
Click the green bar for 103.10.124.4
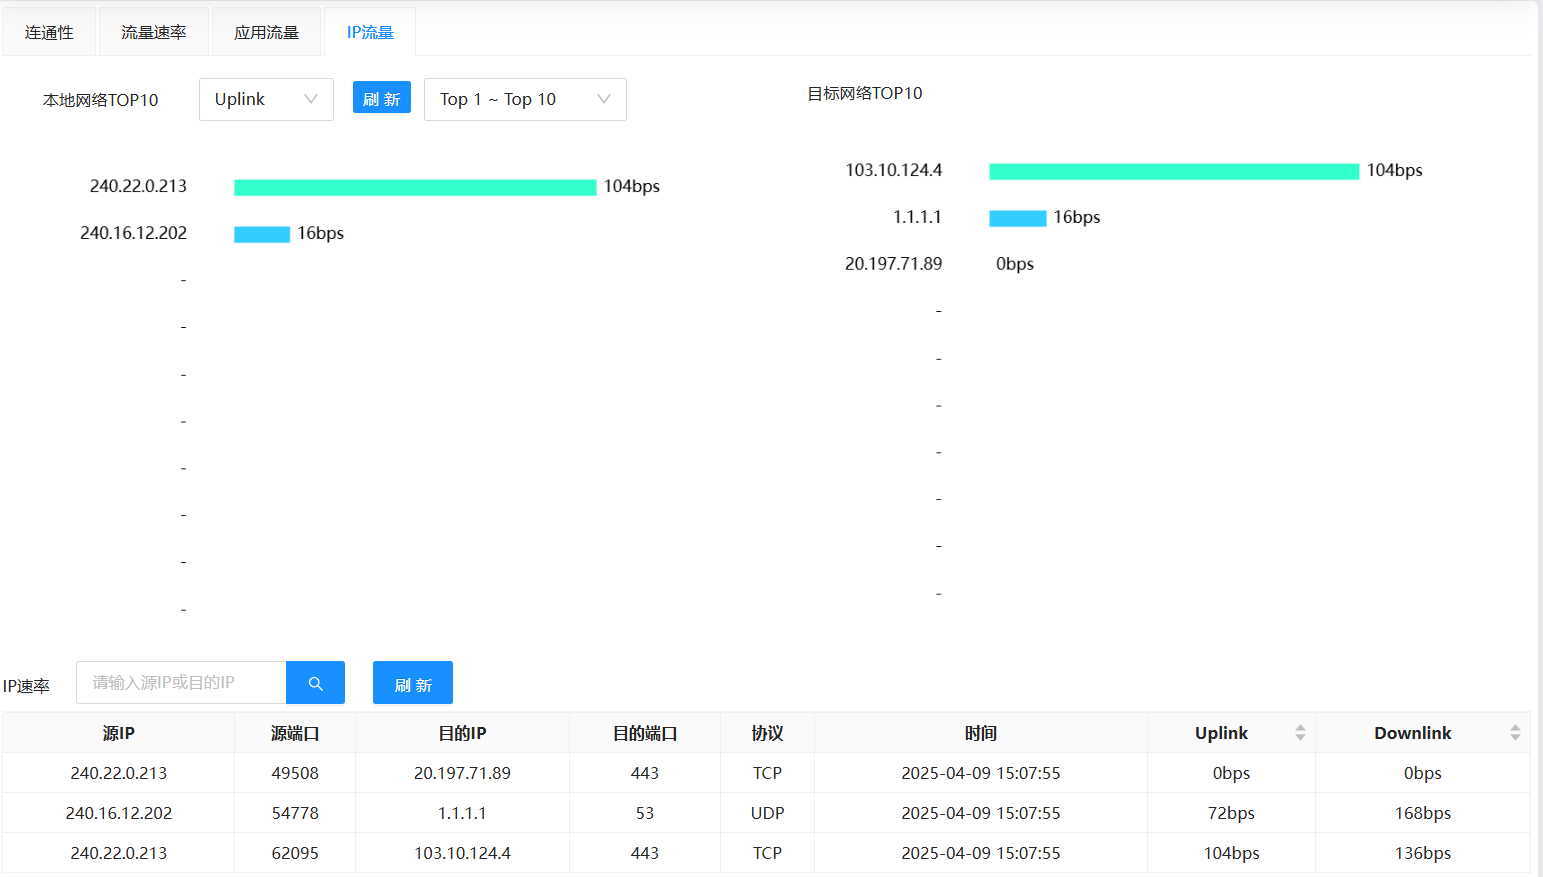tap(1174, 172)
